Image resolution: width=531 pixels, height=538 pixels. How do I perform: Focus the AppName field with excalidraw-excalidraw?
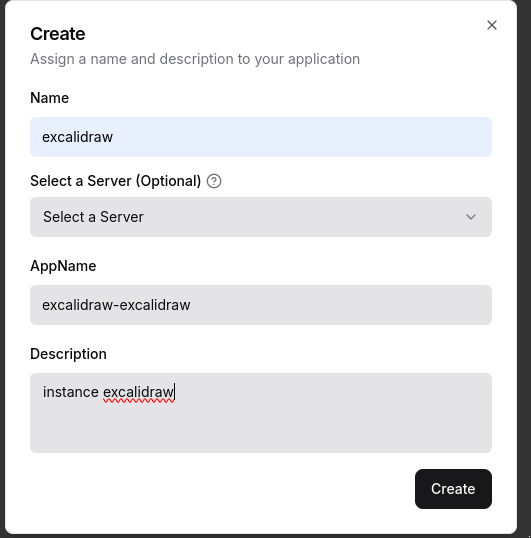coord(261,305)
